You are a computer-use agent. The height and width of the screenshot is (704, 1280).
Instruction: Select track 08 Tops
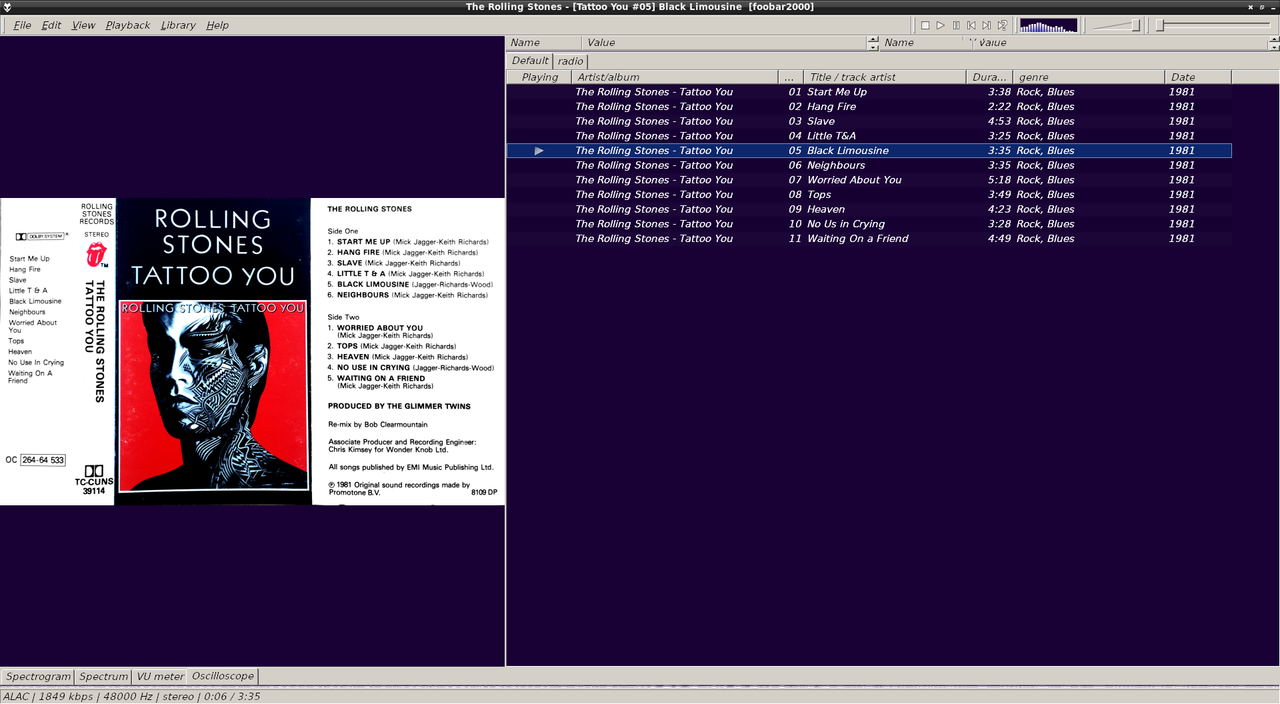click(x=869, y=194)
